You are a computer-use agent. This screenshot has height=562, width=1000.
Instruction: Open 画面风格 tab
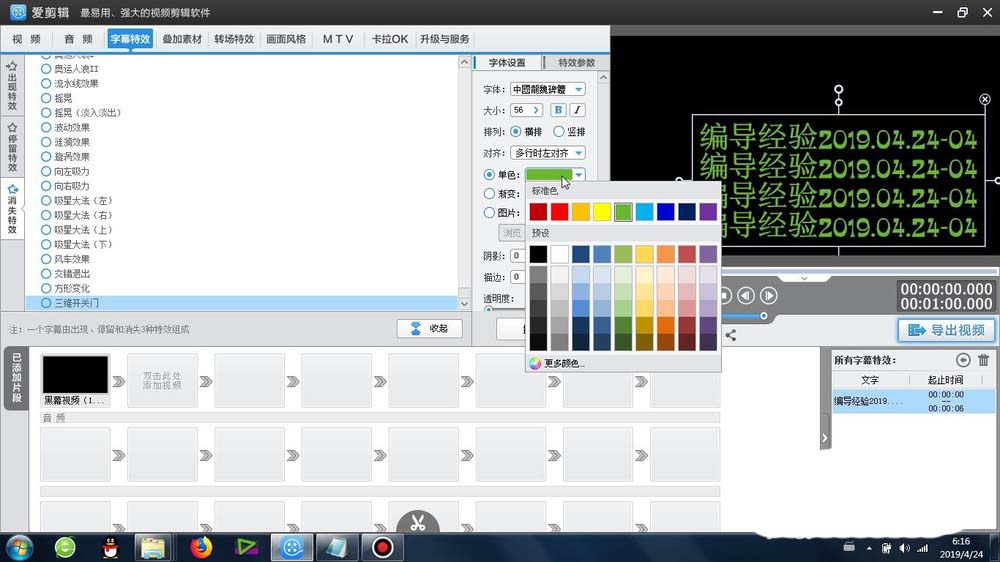pos(286,39)
